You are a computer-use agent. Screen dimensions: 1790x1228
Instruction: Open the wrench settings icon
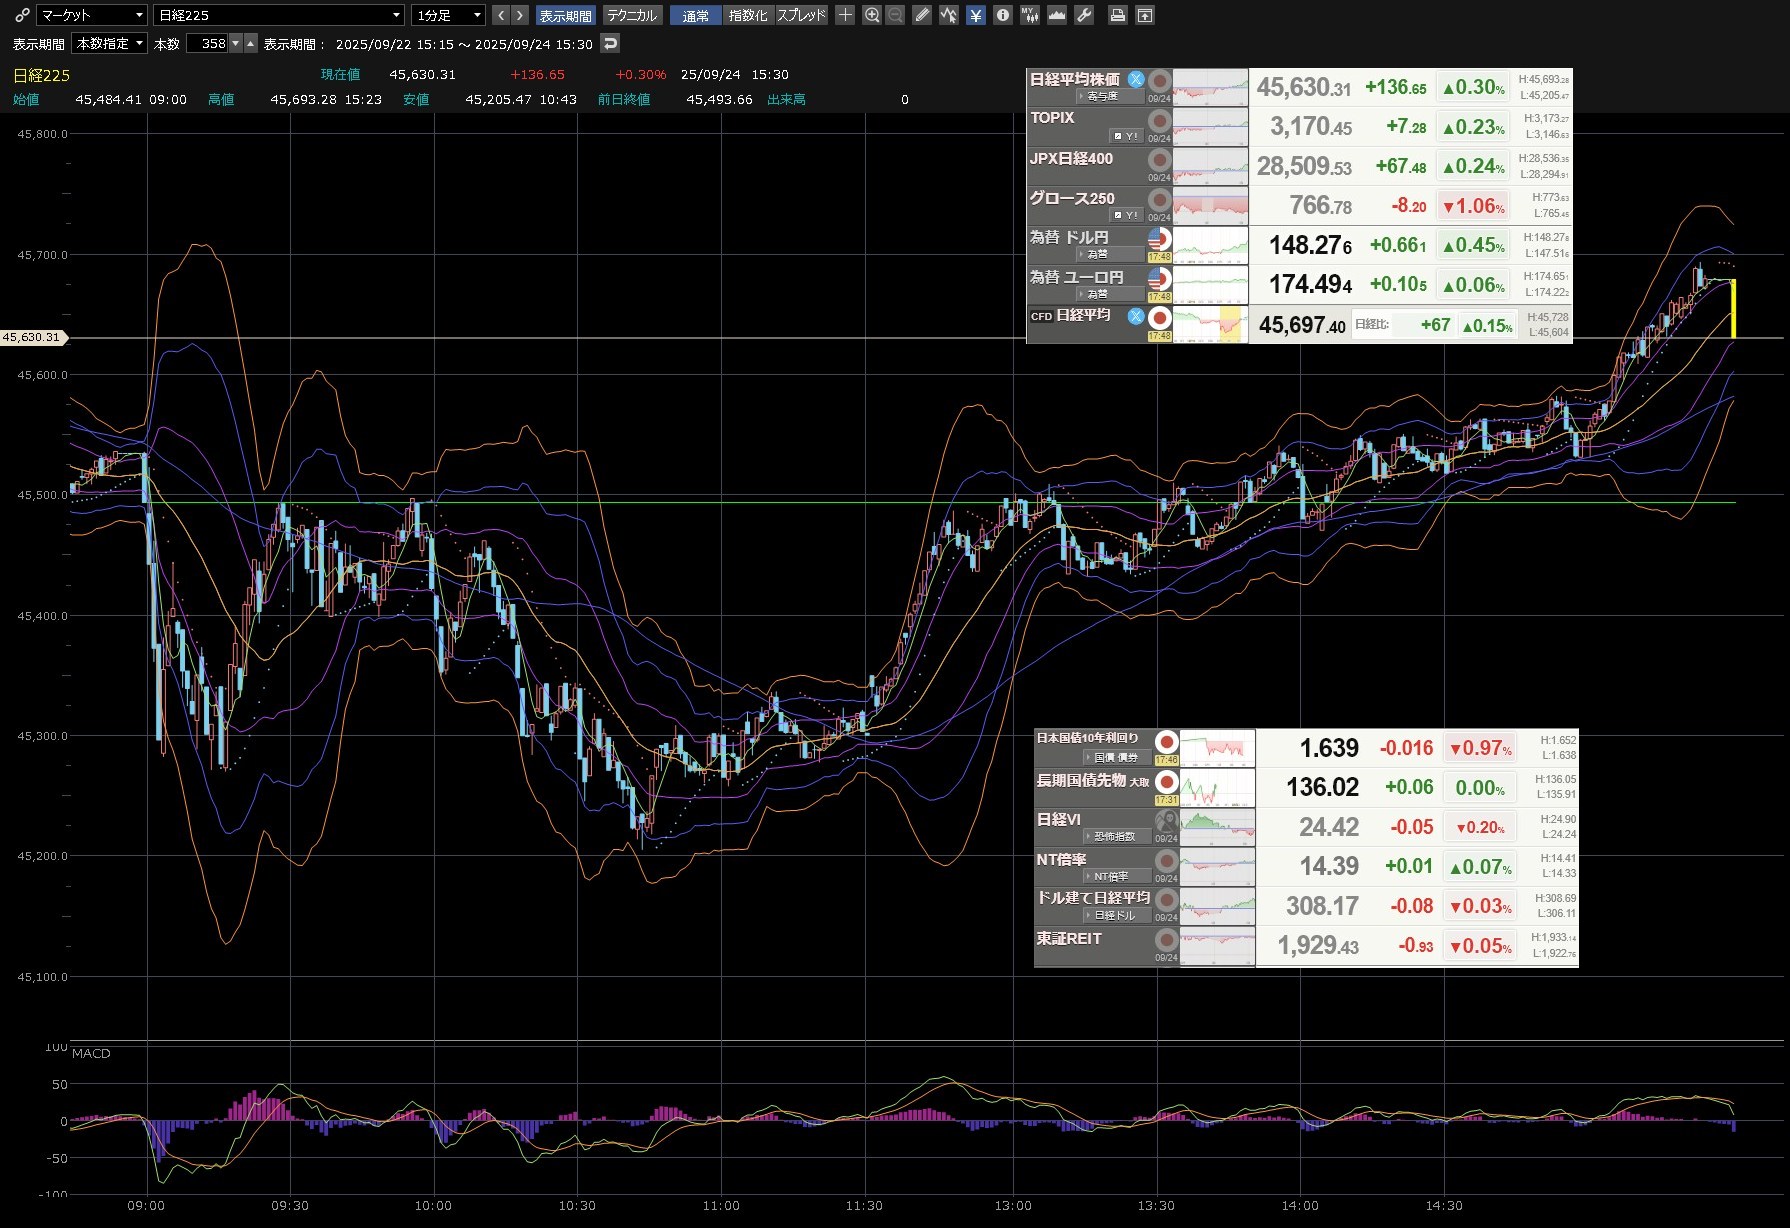(x=1083, y=15)
